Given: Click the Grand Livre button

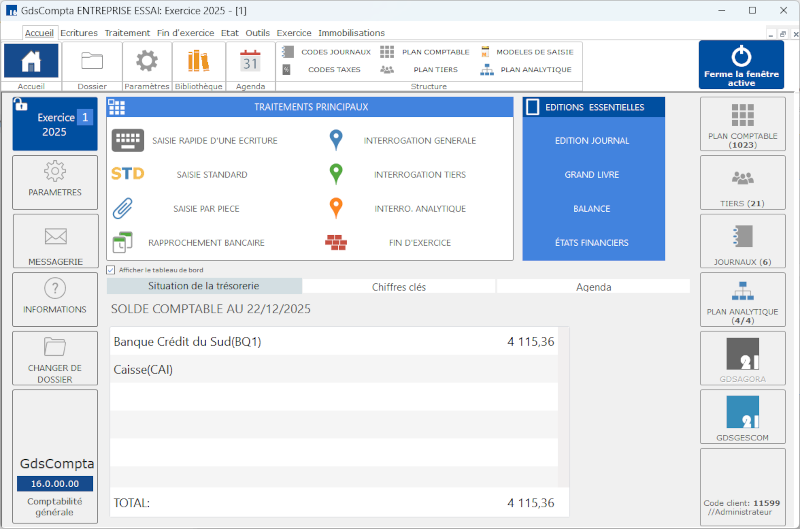Looking at the screenshot, I should pos(592,175).
